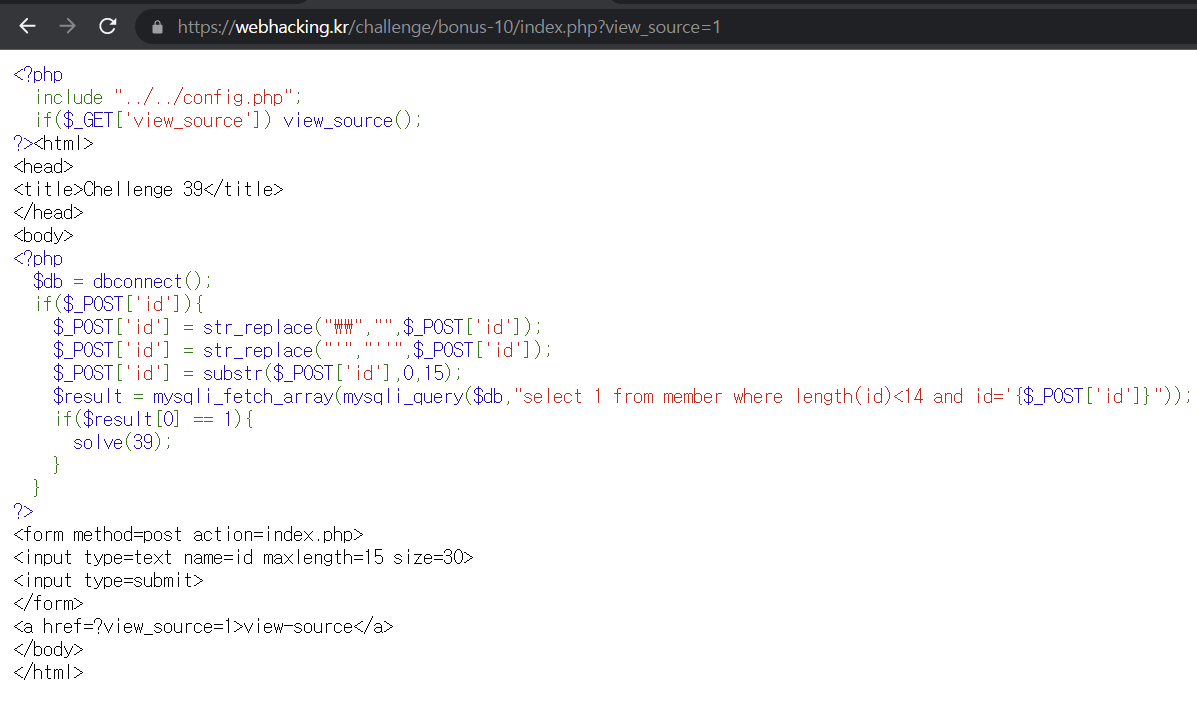Click the '</head>' closing tag line

coord(48,212)
